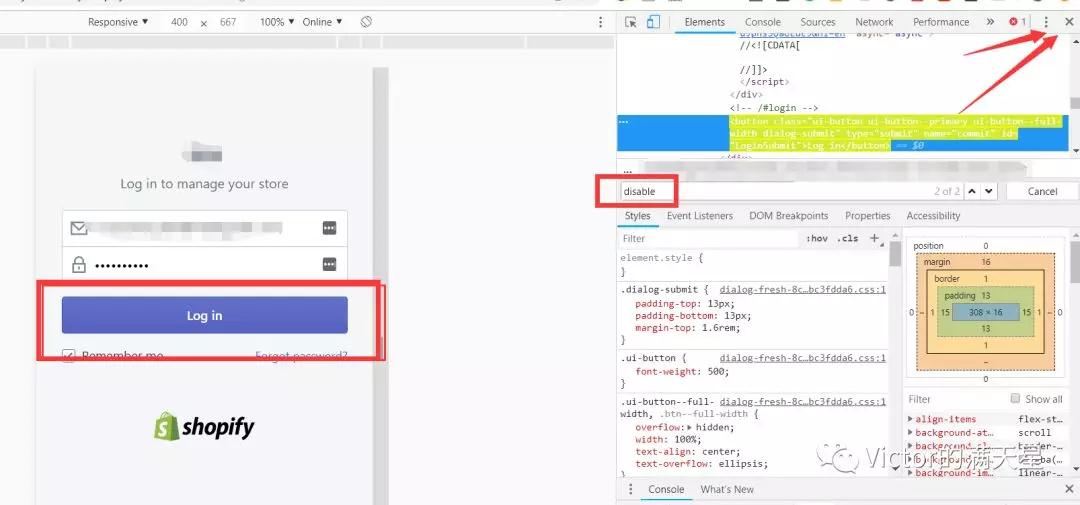The width and height of the screenshot is (1080, 505).
Task: Select the DOM Breakpoints tab
Action: [x=789, y=216]
